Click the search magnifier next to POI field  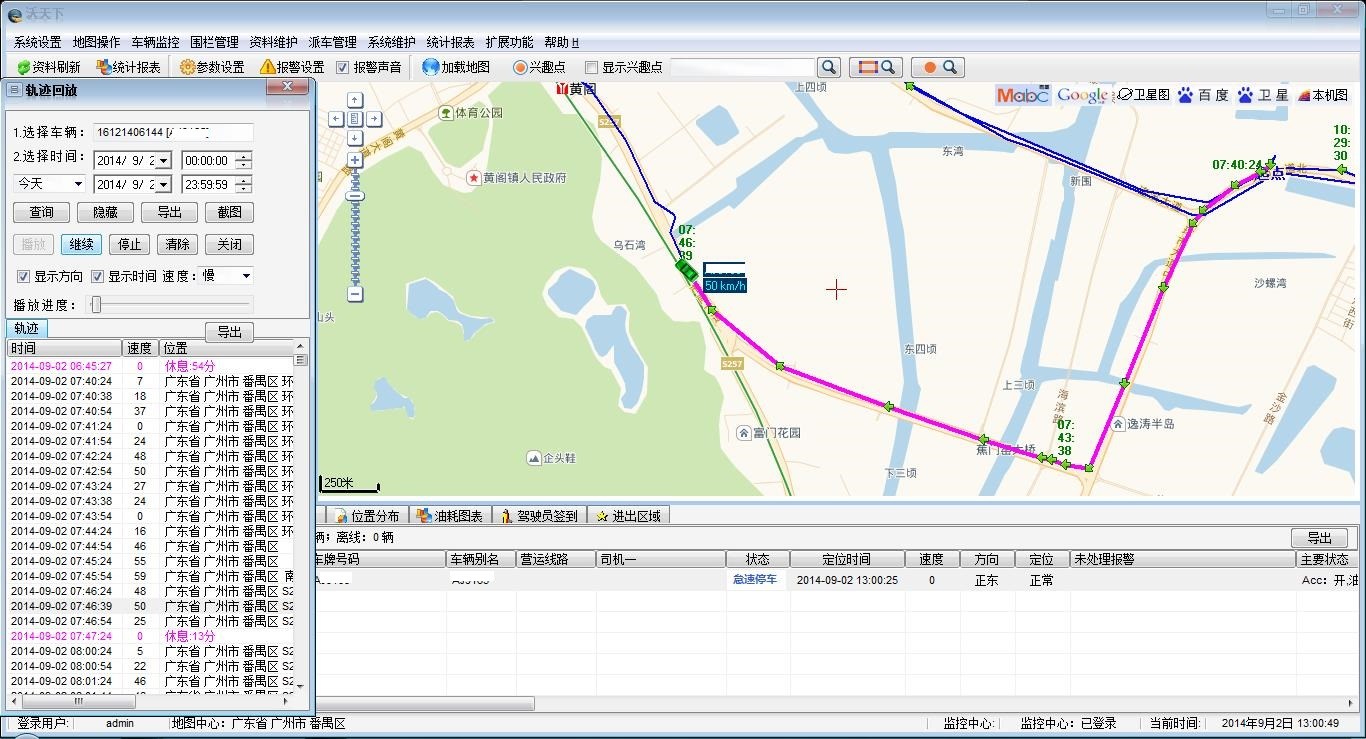[828, 67]
